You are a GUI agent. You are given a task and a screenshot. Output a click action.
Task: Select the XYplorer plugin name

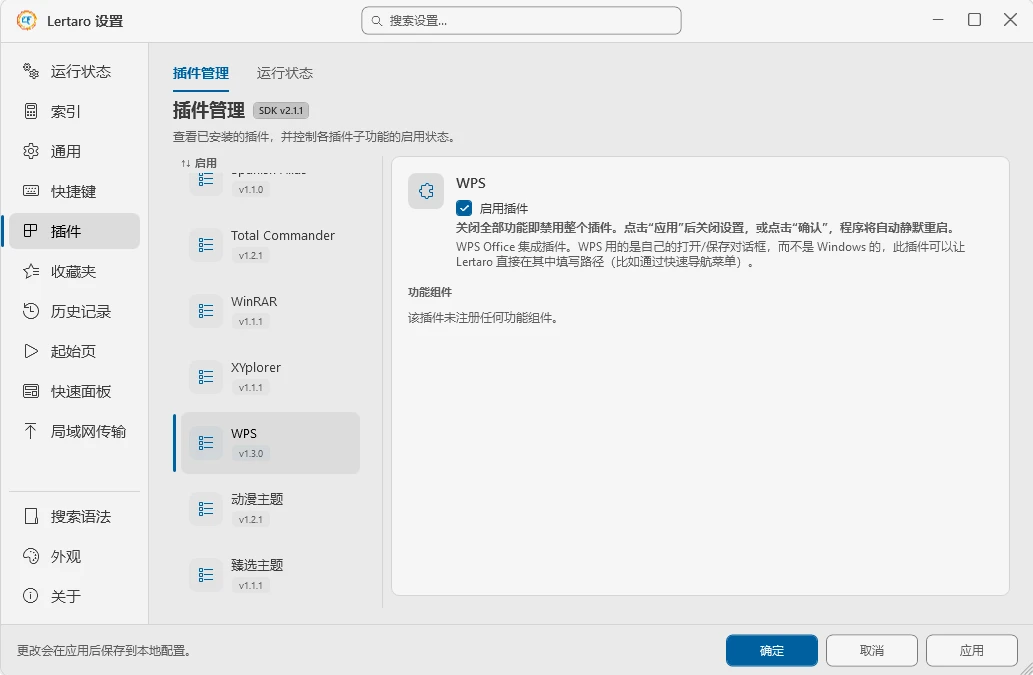tap(256, 367)
